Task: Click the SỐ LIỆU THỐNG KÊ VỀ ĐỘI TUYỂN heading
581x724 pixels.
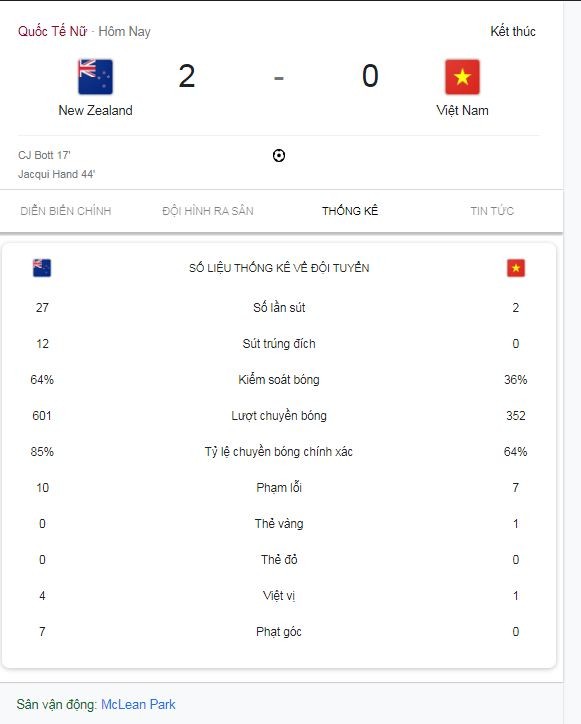Action: [279, 268]
